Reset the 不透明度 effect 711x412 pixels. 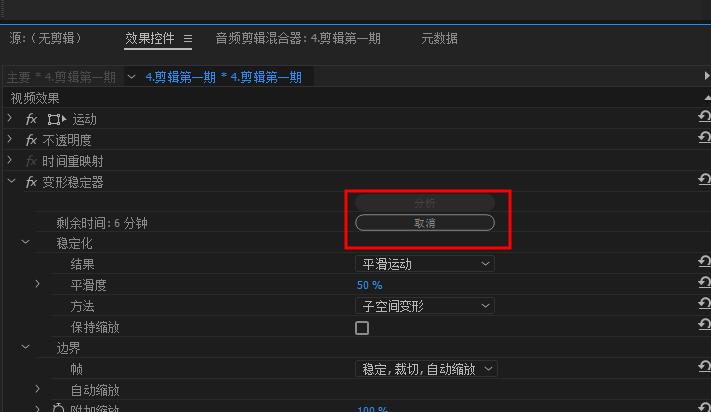704,137
